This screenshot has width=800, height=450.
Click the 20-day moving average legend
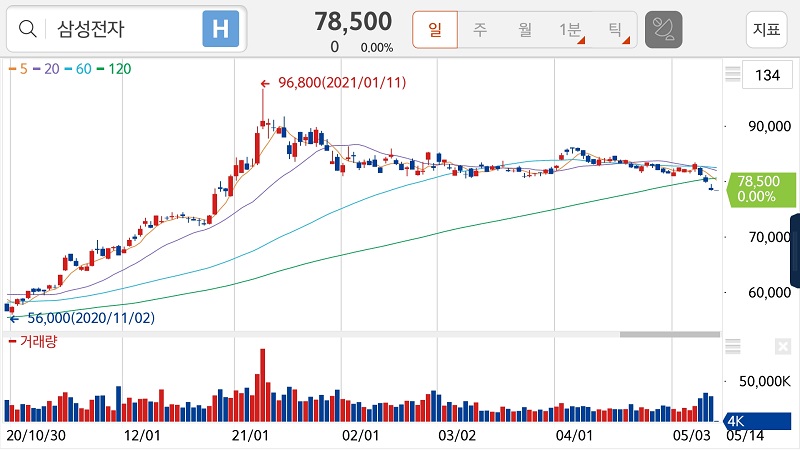click(x=46, y=69)
